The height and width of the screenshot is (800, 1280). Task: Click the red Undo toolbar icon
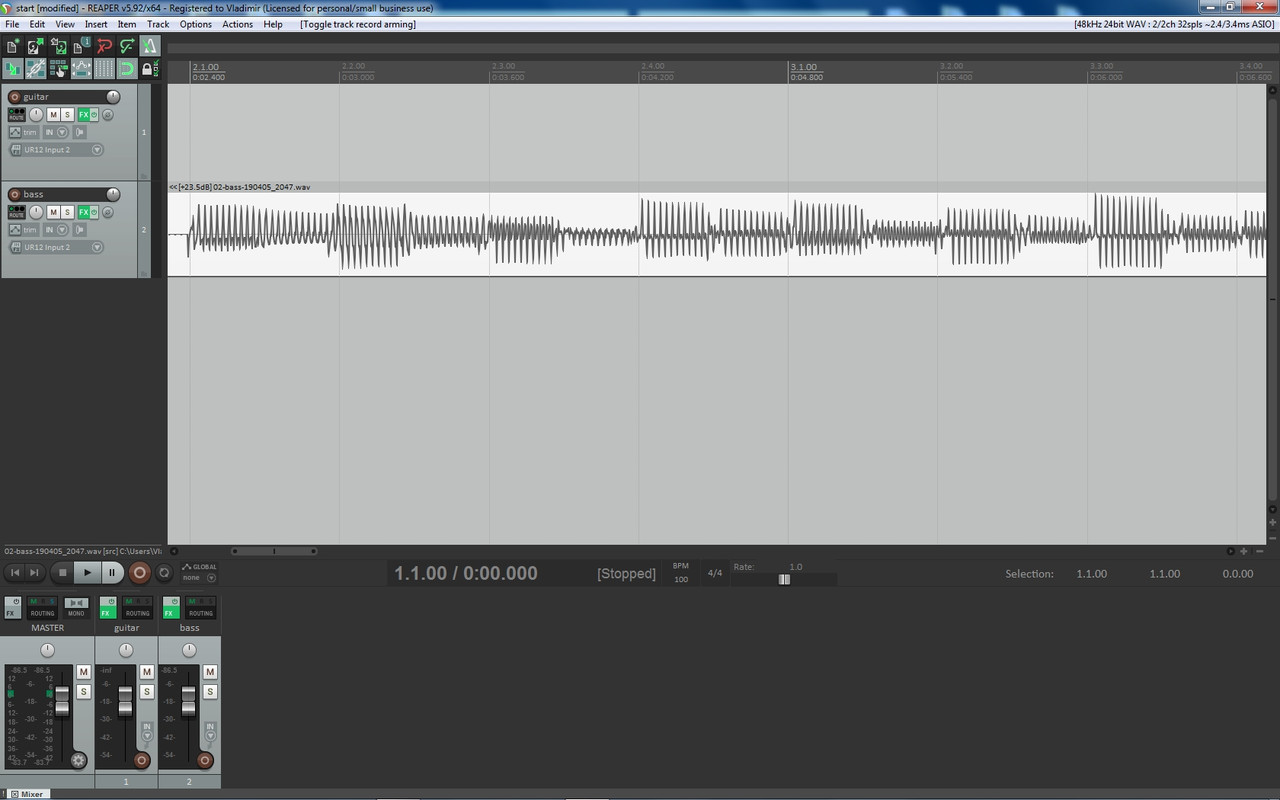(104, 46)
